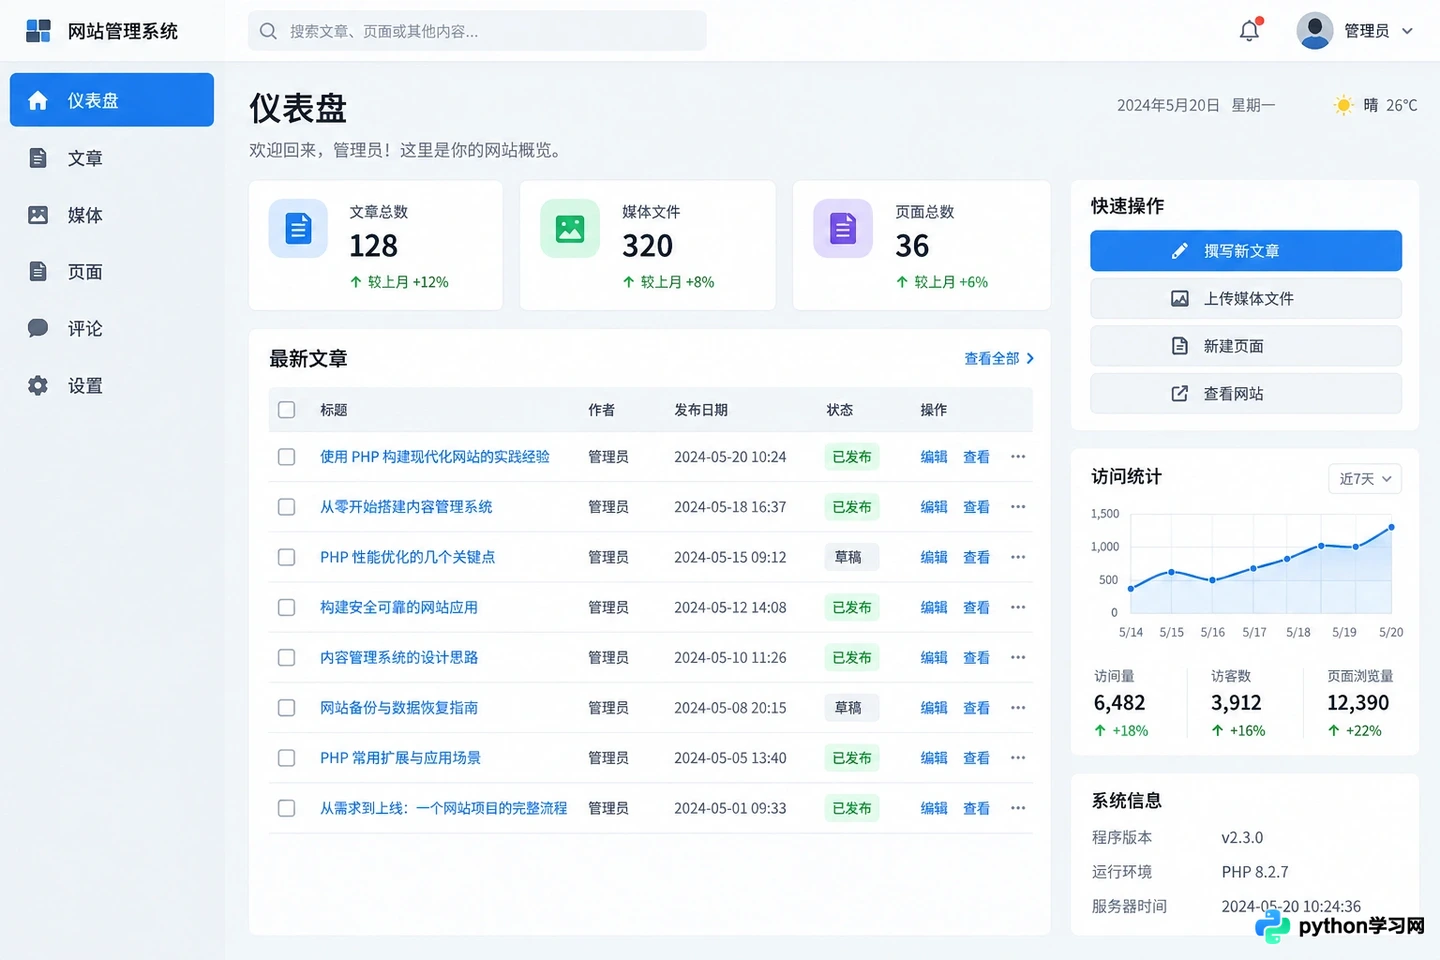Check the box for 使用 PHP 构建现代化网站的实践经验

tap(287, 457)
